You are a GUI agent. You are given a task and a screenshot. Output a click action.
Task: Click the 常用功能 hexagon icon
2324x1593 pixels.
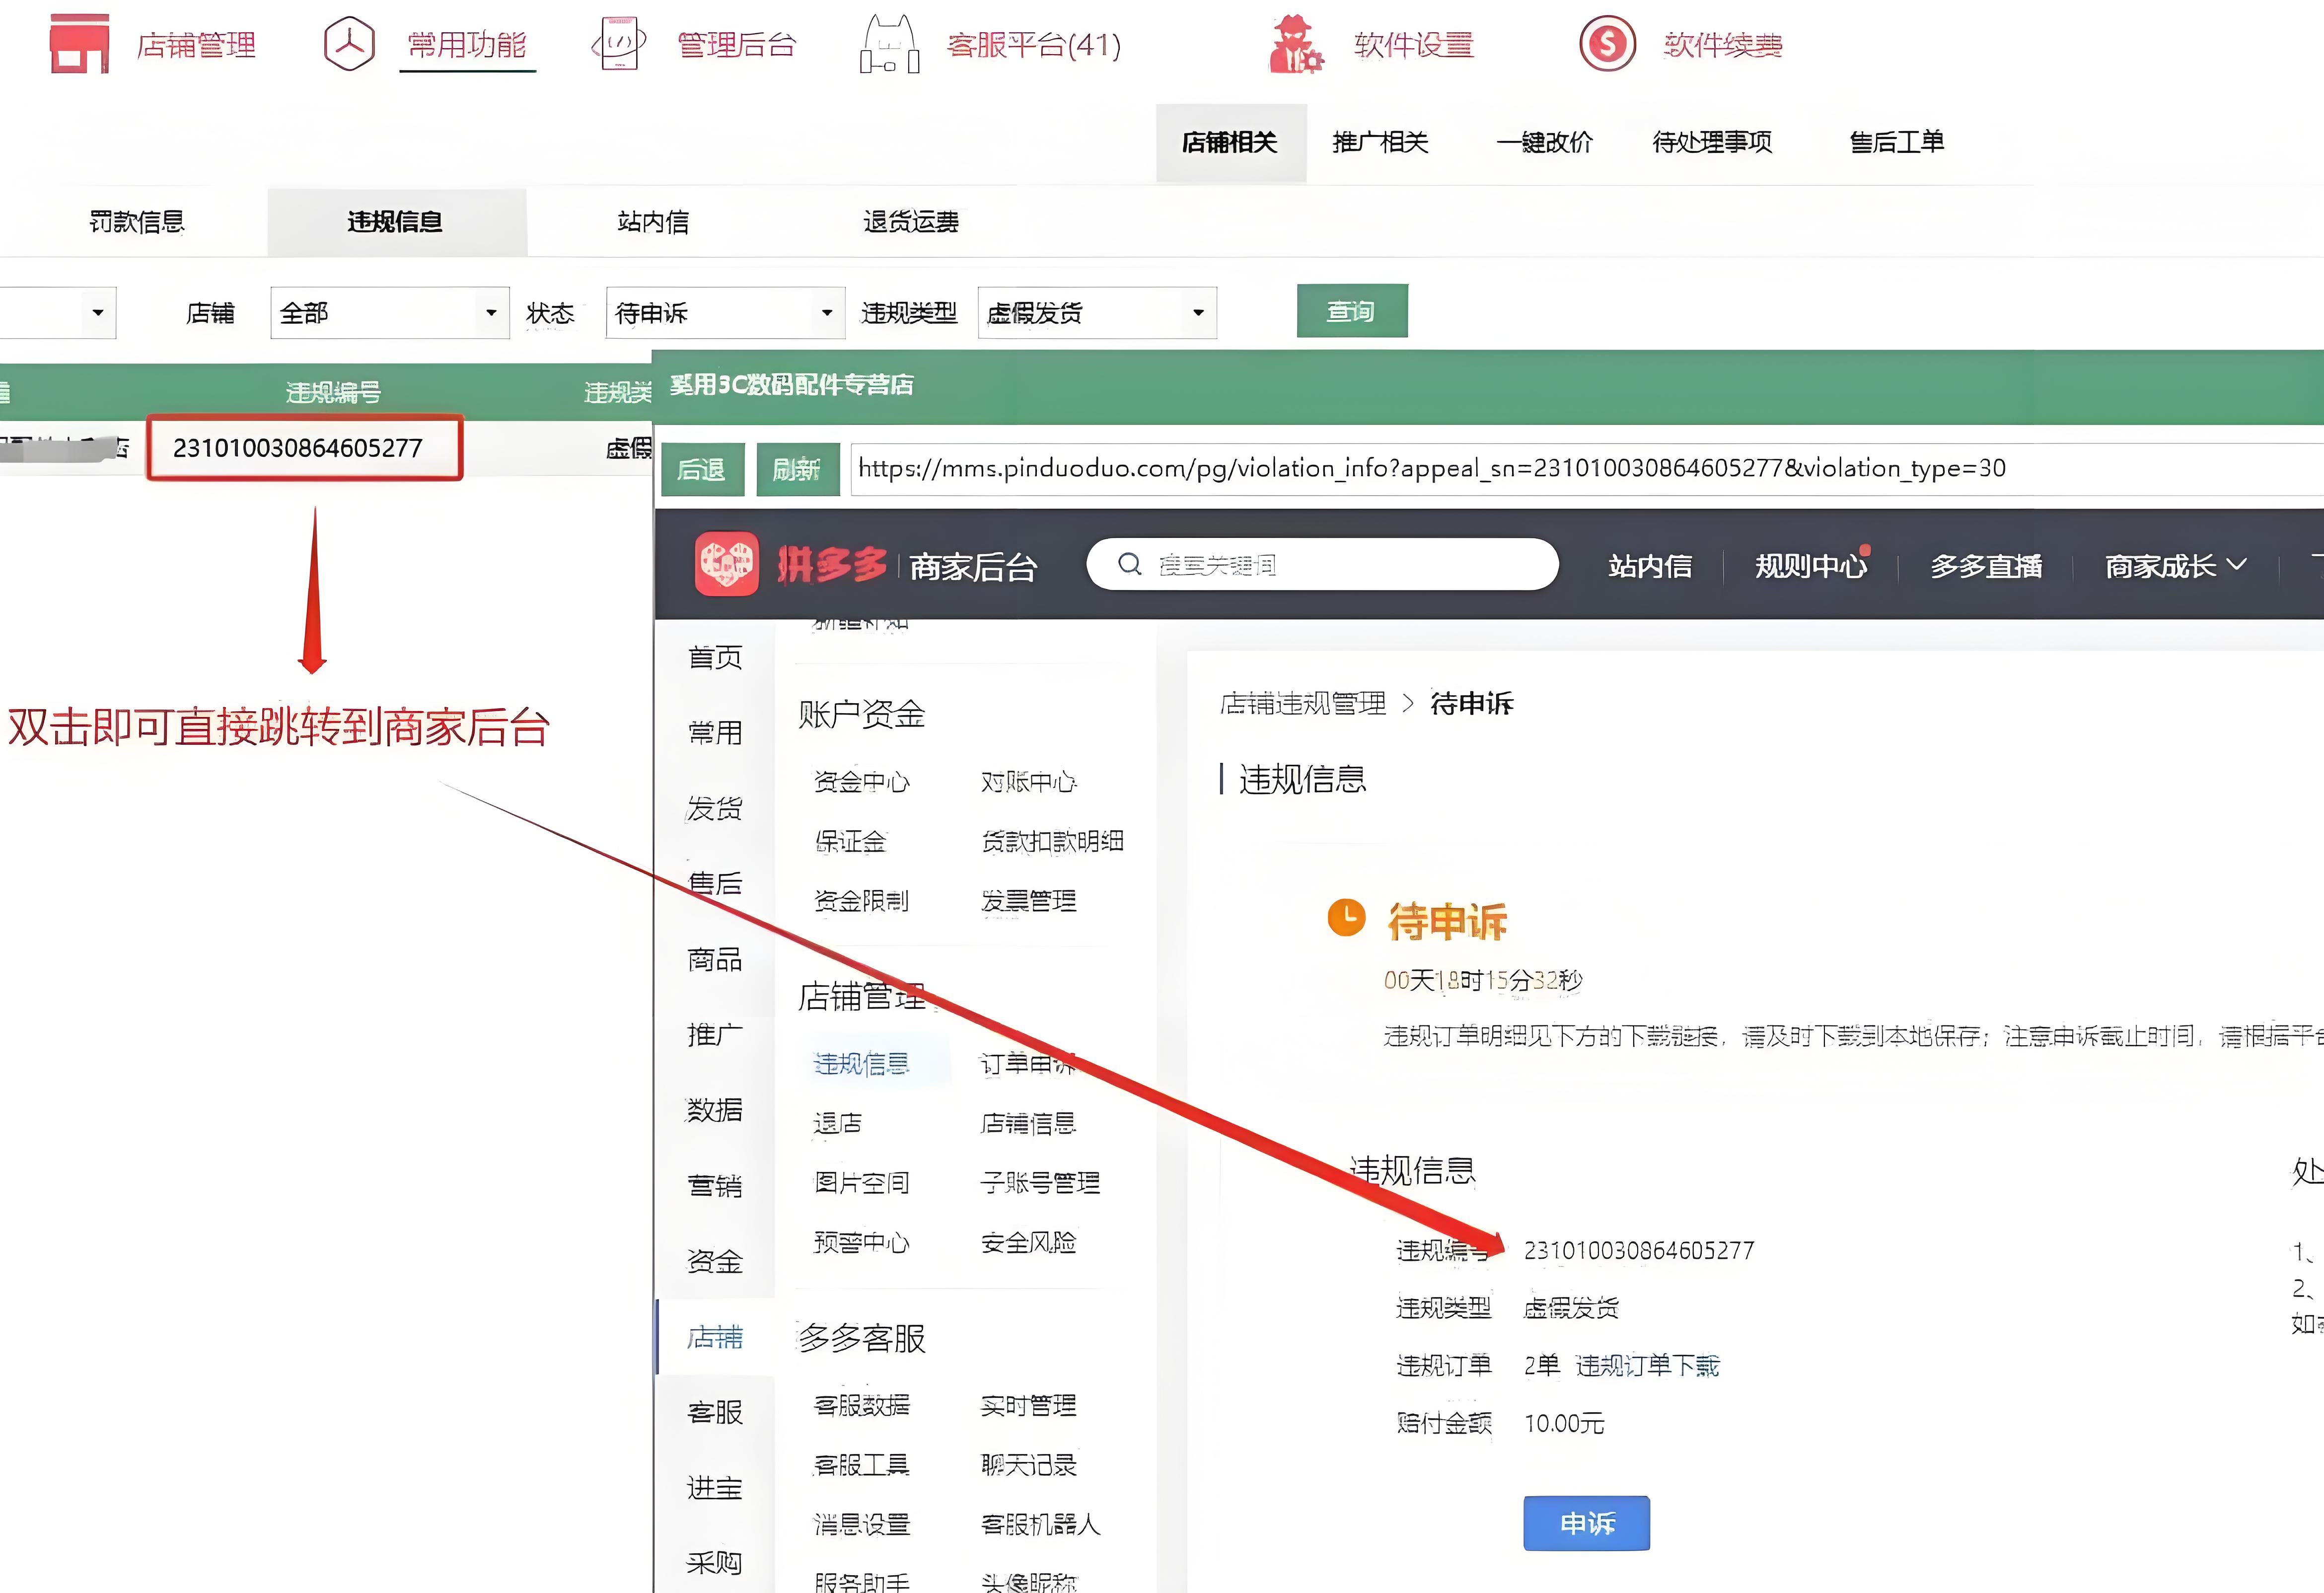pos(349,44)
